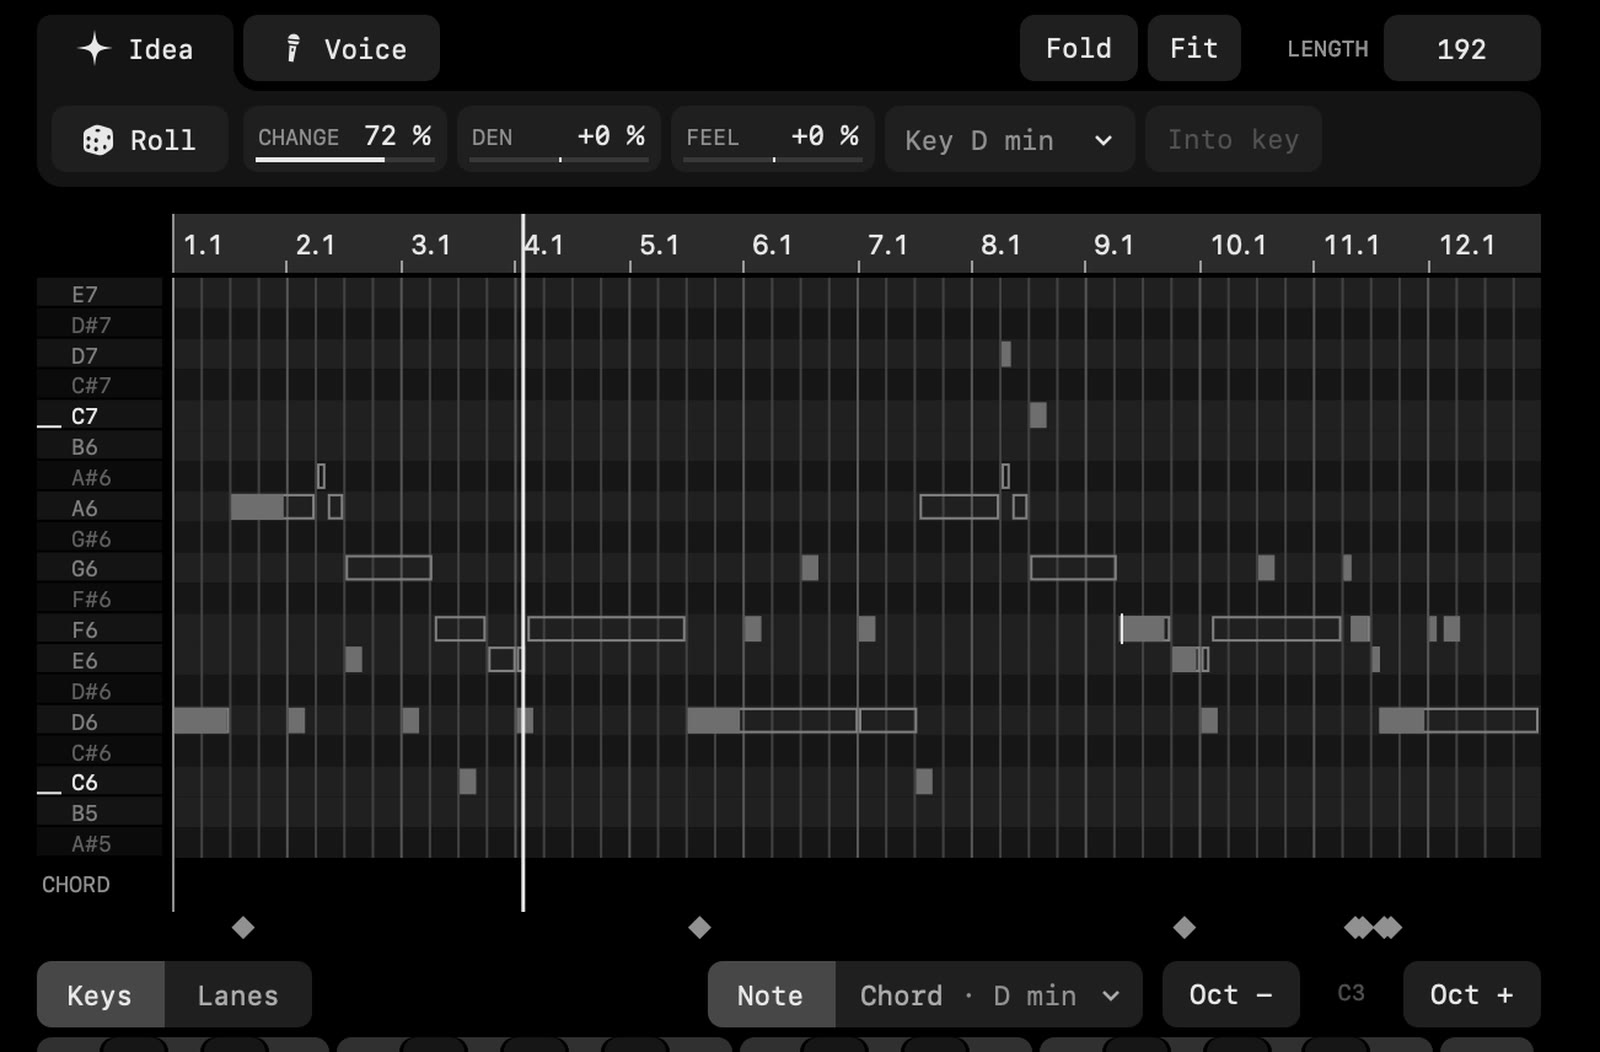Select the outlined G6 note at bar 2.3
The image size is (1600, 1052).
coord(389,568)
